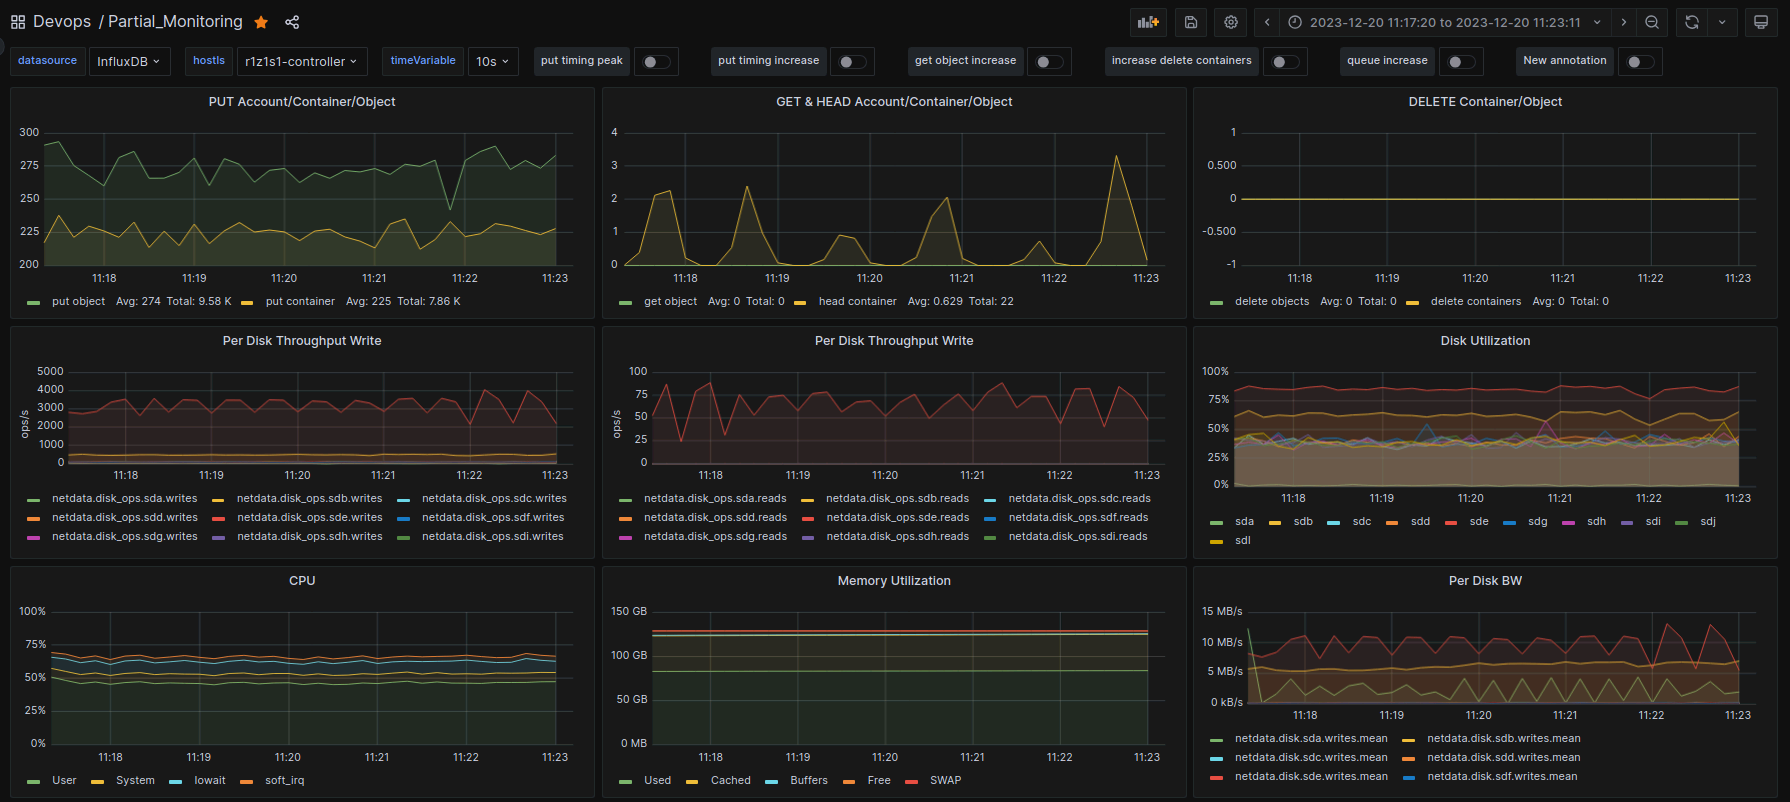Refresh the dashboard
Screen dimensions: 1790x802
[1692, 22]
